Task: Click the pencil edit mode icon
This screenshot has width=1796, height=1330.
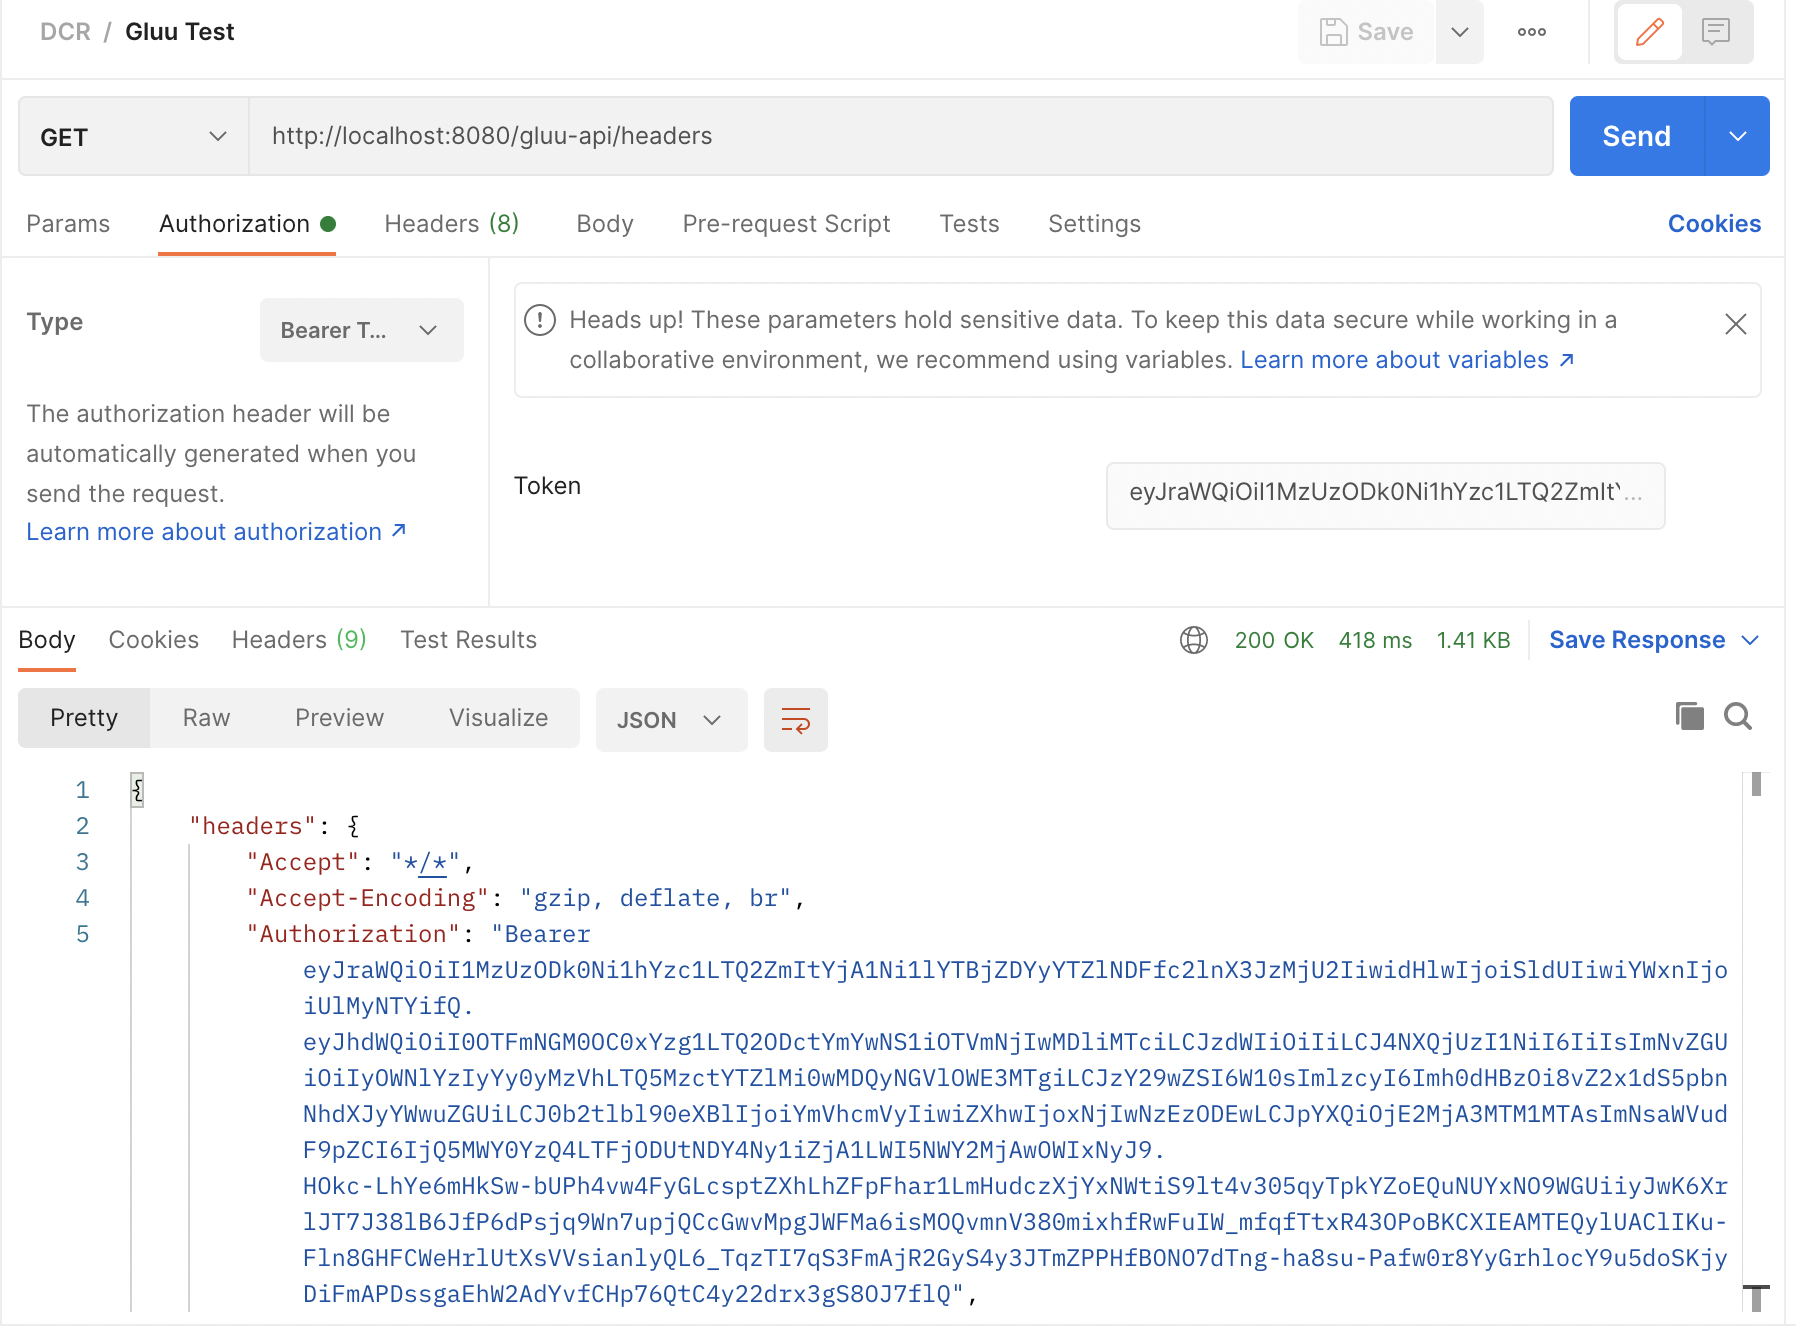Action: [1649, 32]
